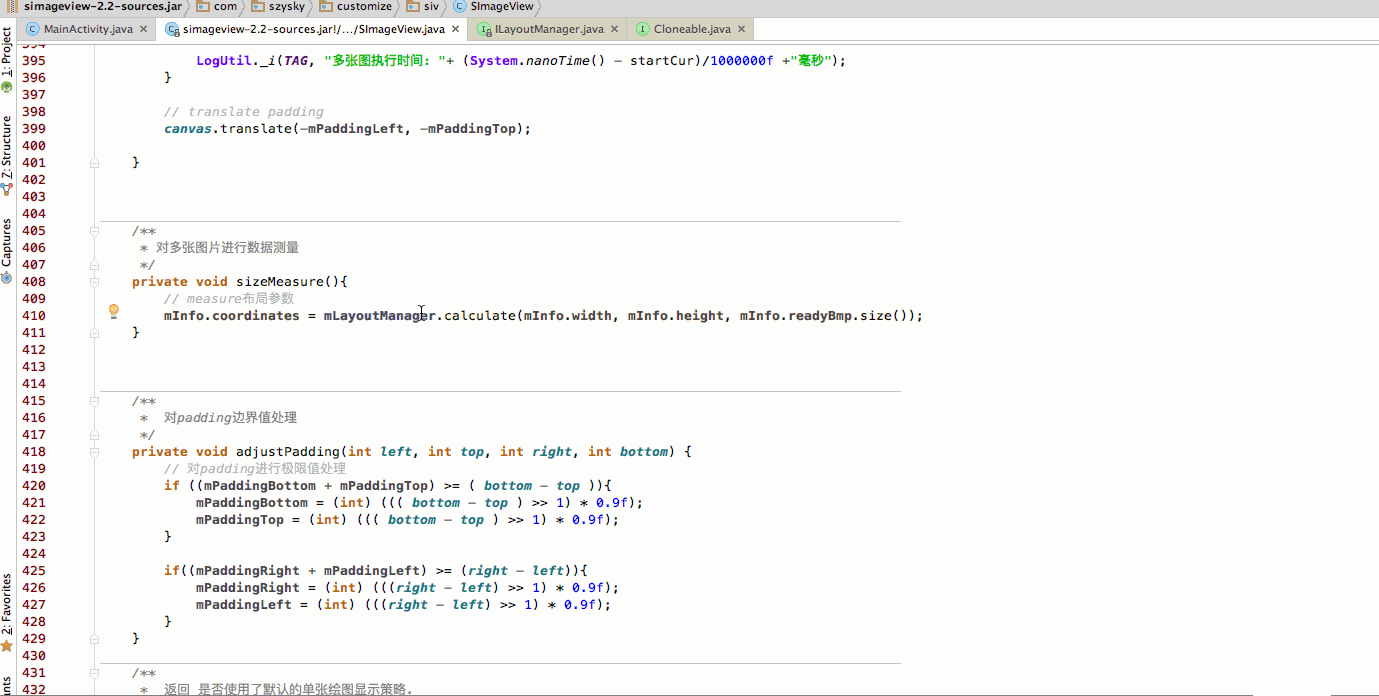
Task: Click the siv folder breadcrumb
Action: point(423,6)
